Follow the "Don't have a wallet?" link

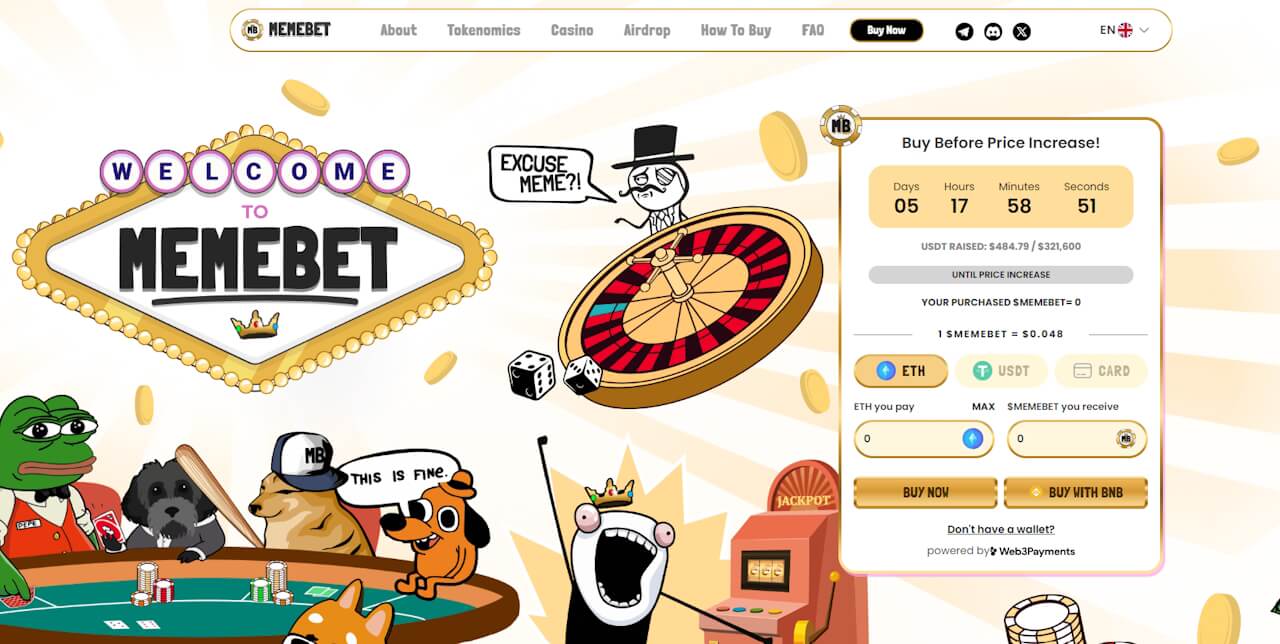click(1001, 529)
